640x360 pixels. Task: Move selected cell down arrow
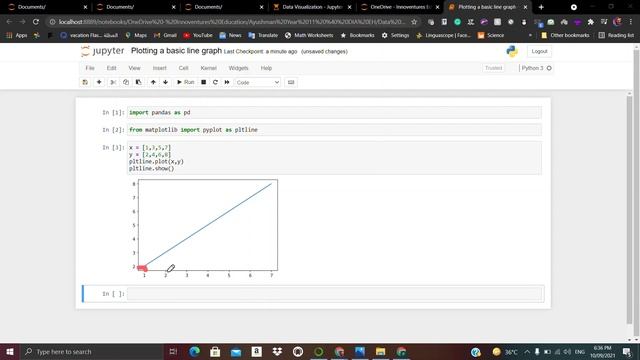pos(165,82)
